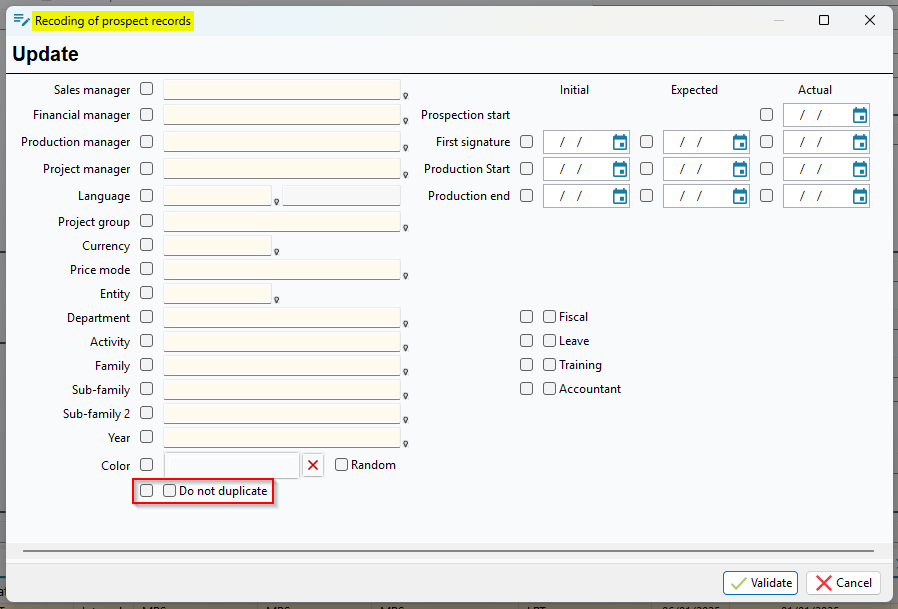Clear color with red X icon
898x609 pixels.
pos(313,465)
